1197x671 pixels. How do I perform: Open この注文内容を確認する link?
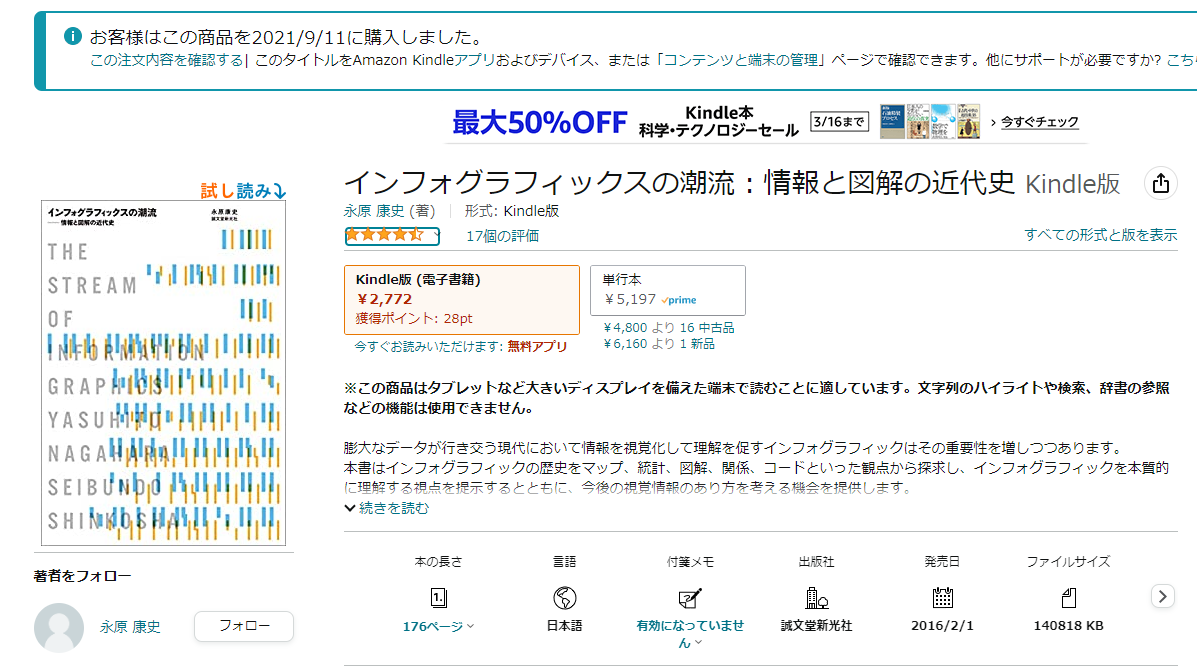pos(166,60)
